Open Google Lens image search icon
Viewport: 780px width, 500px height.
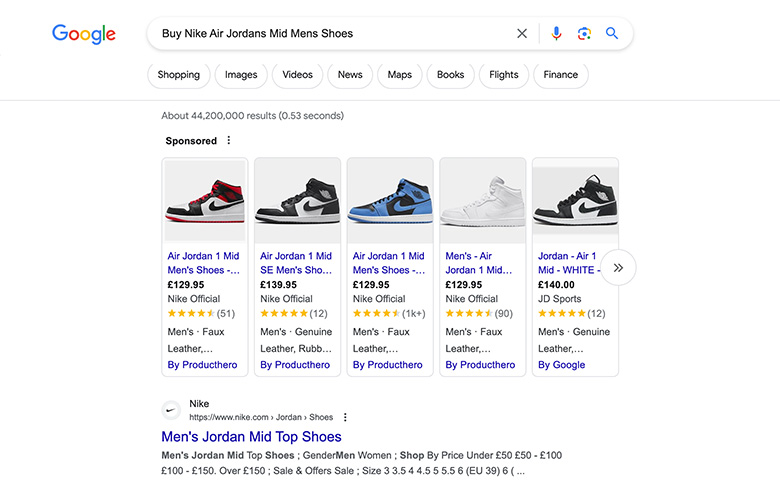584,33
